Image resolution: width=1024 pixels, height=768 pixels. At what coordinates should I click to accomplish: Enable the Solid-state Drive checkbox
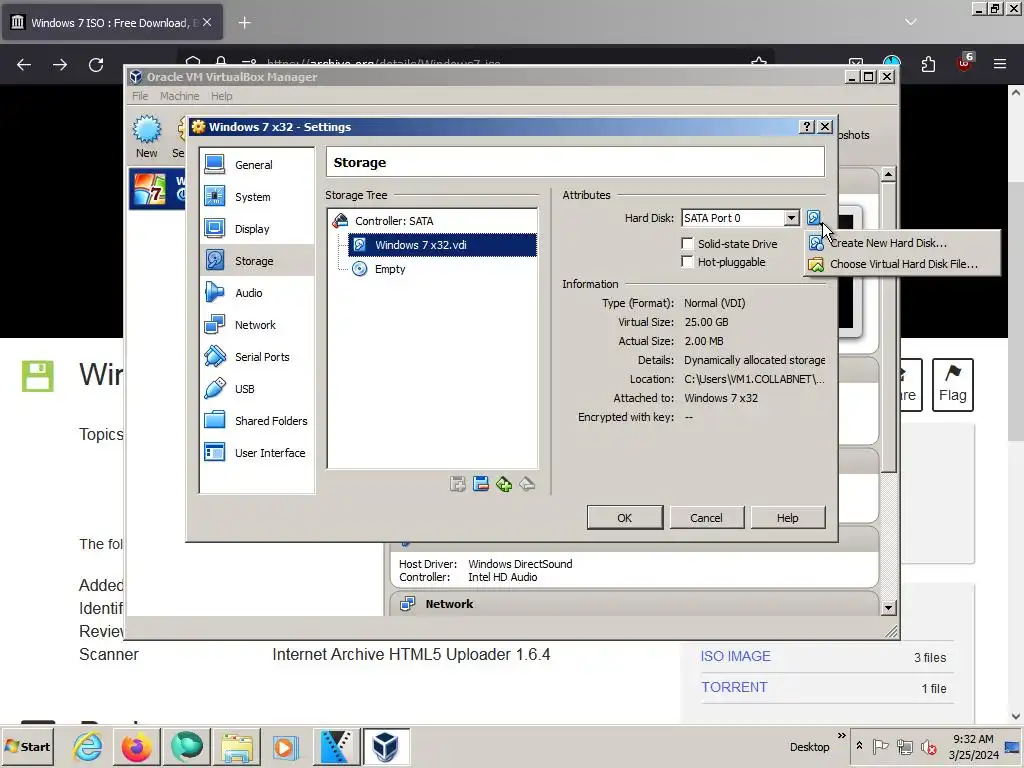click(x=687, y=244)
